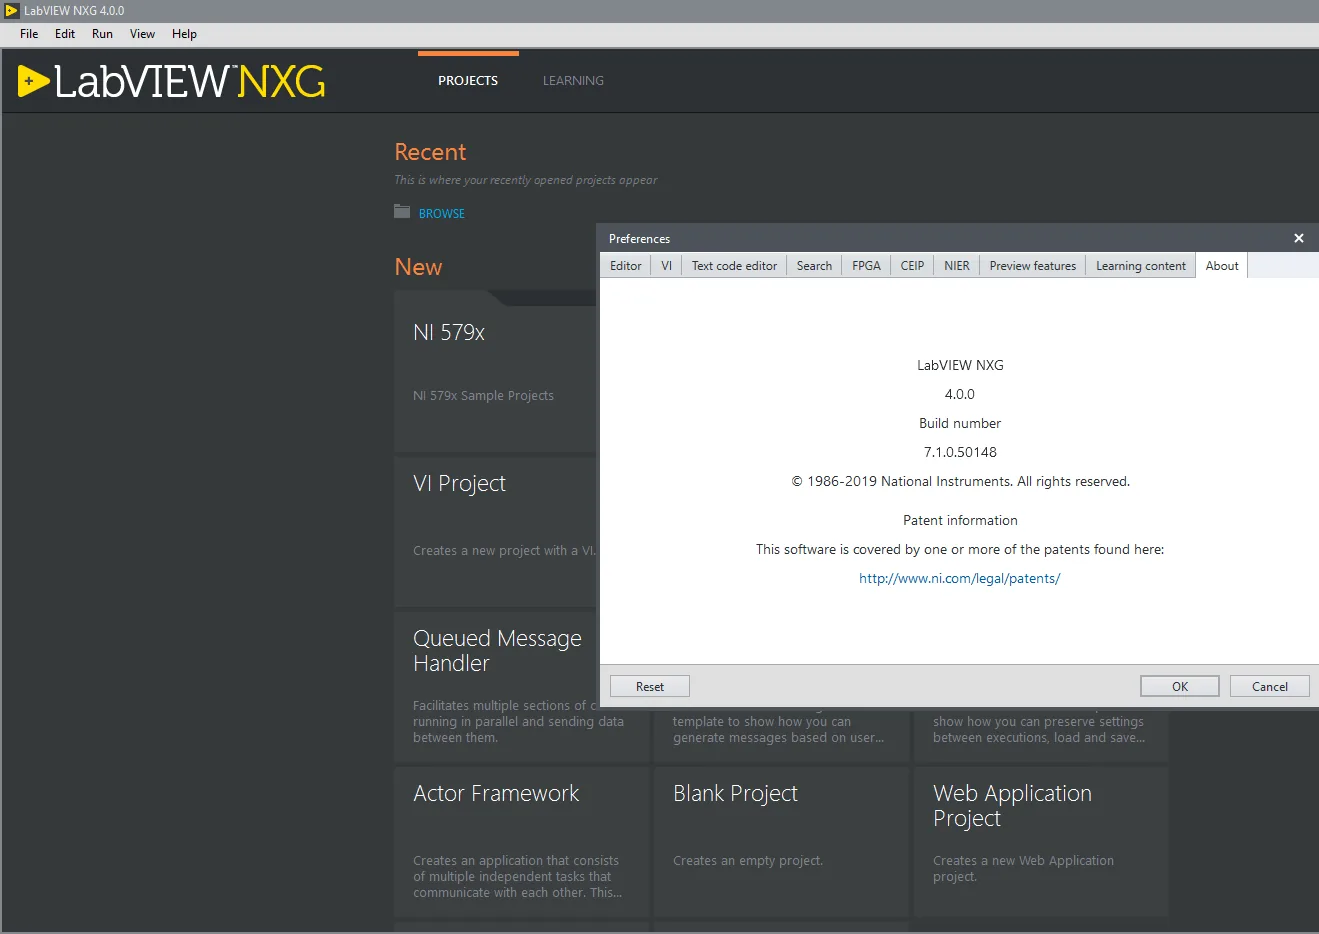Image resolution: width=1319 pixels, height=934 pixels.
Task: Click the LabVIEW NXG logo icon
Action: tap(34, 81)
